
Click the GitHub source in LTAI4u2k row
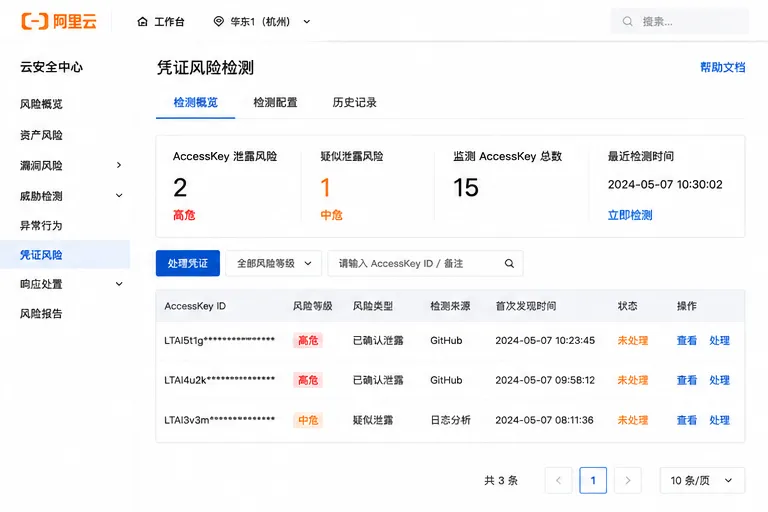coord(446,380)
